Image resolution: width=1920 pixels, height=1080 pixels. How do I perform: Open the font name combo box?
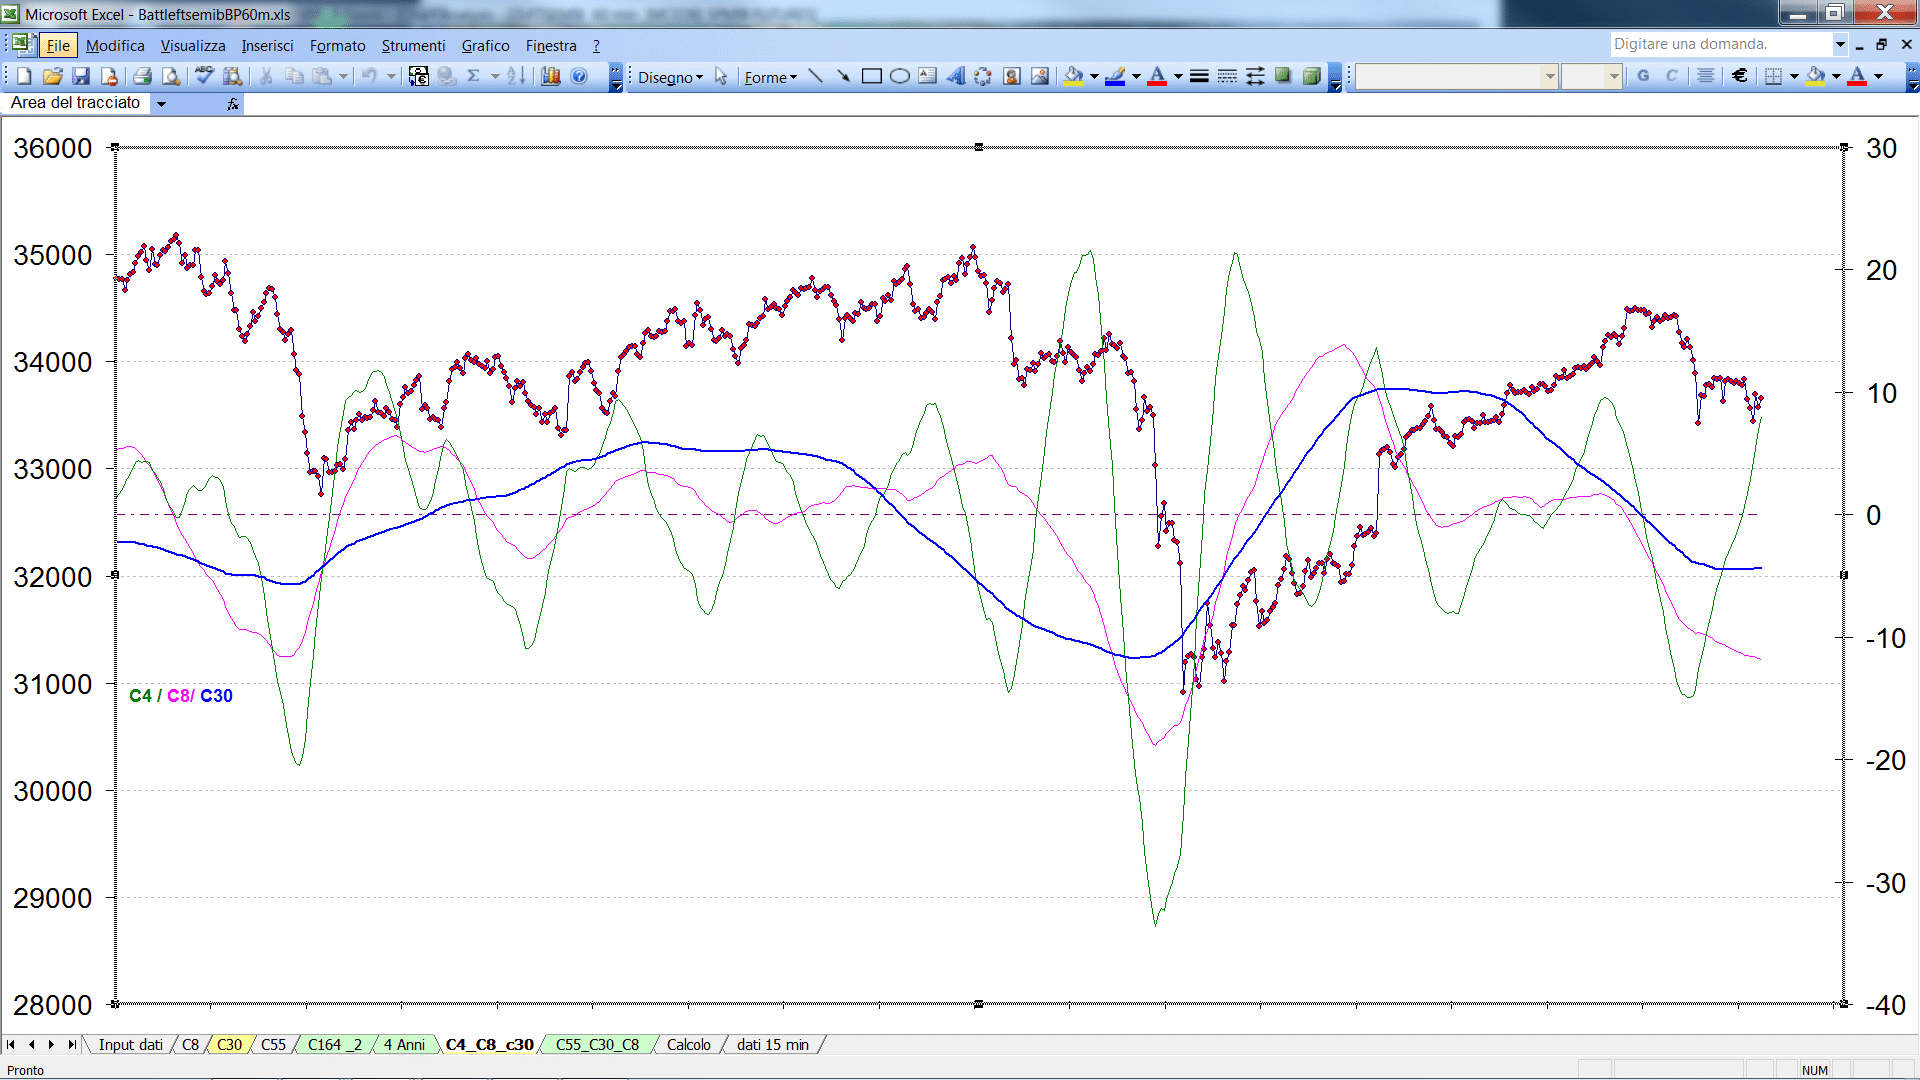coord(1457,76)
